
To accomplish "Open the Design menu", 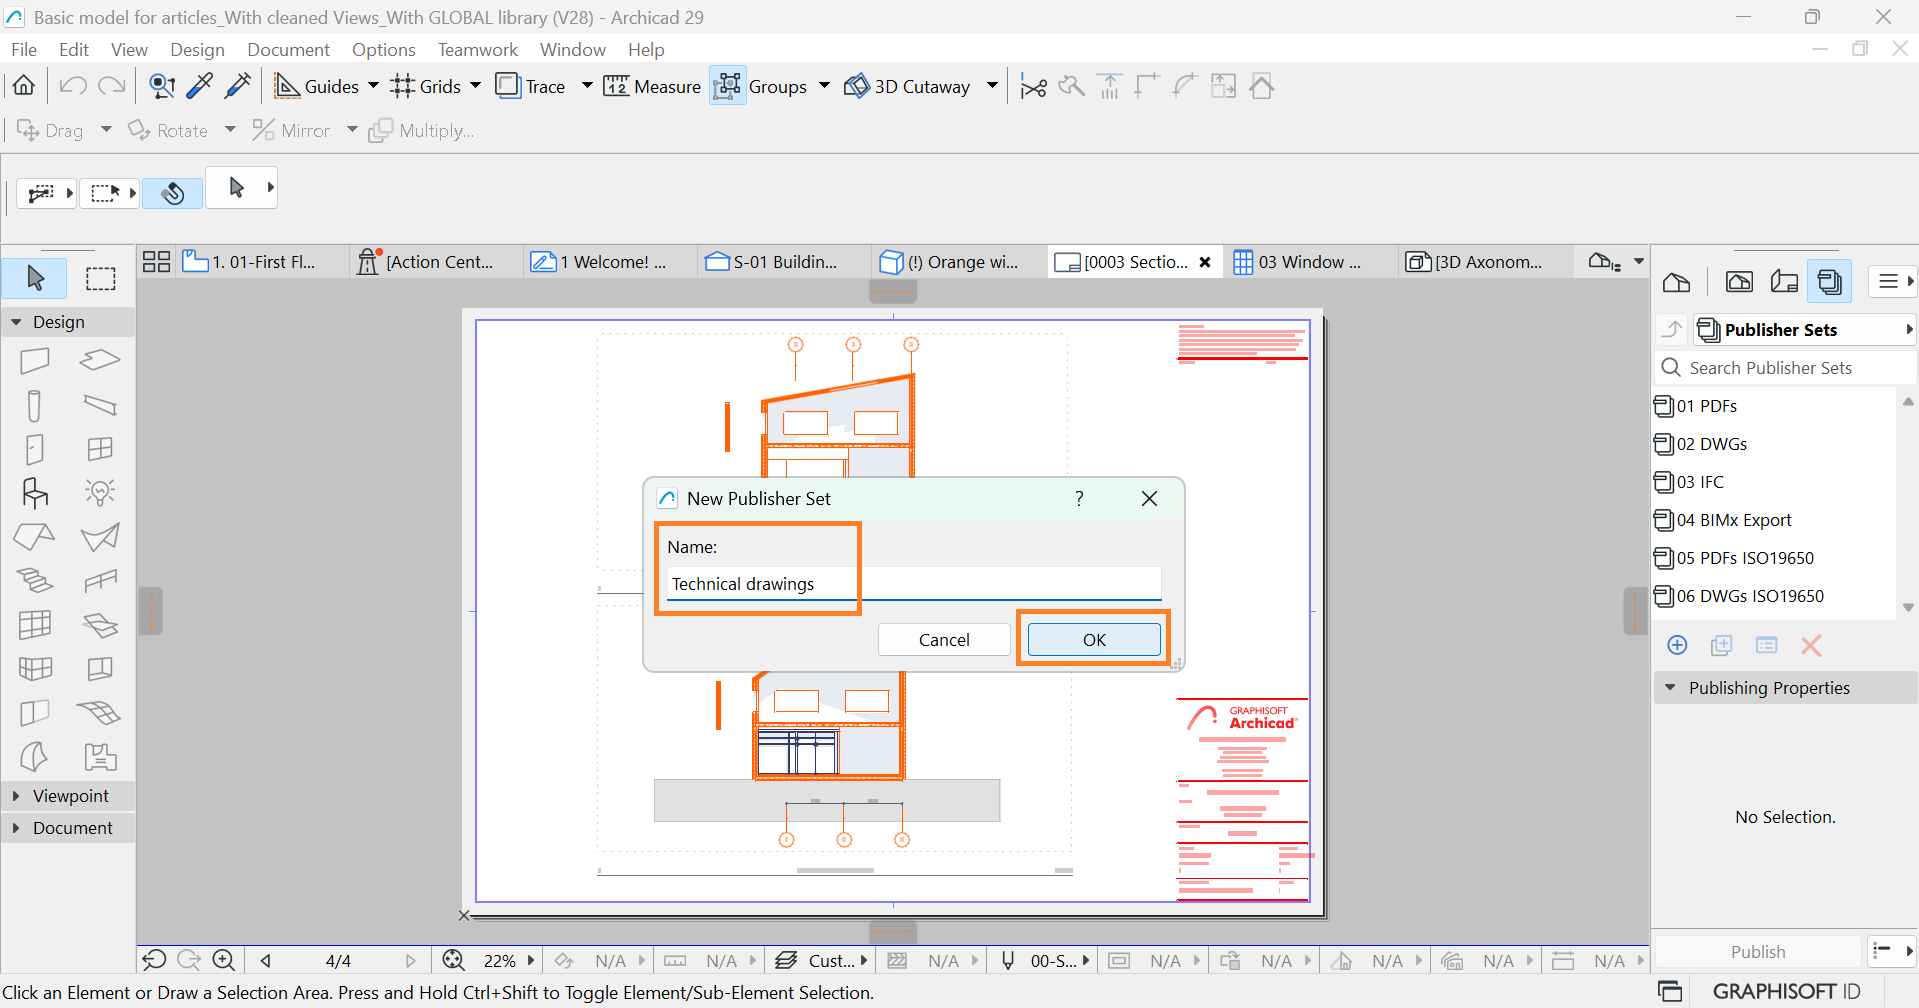I will click(197, 49).
